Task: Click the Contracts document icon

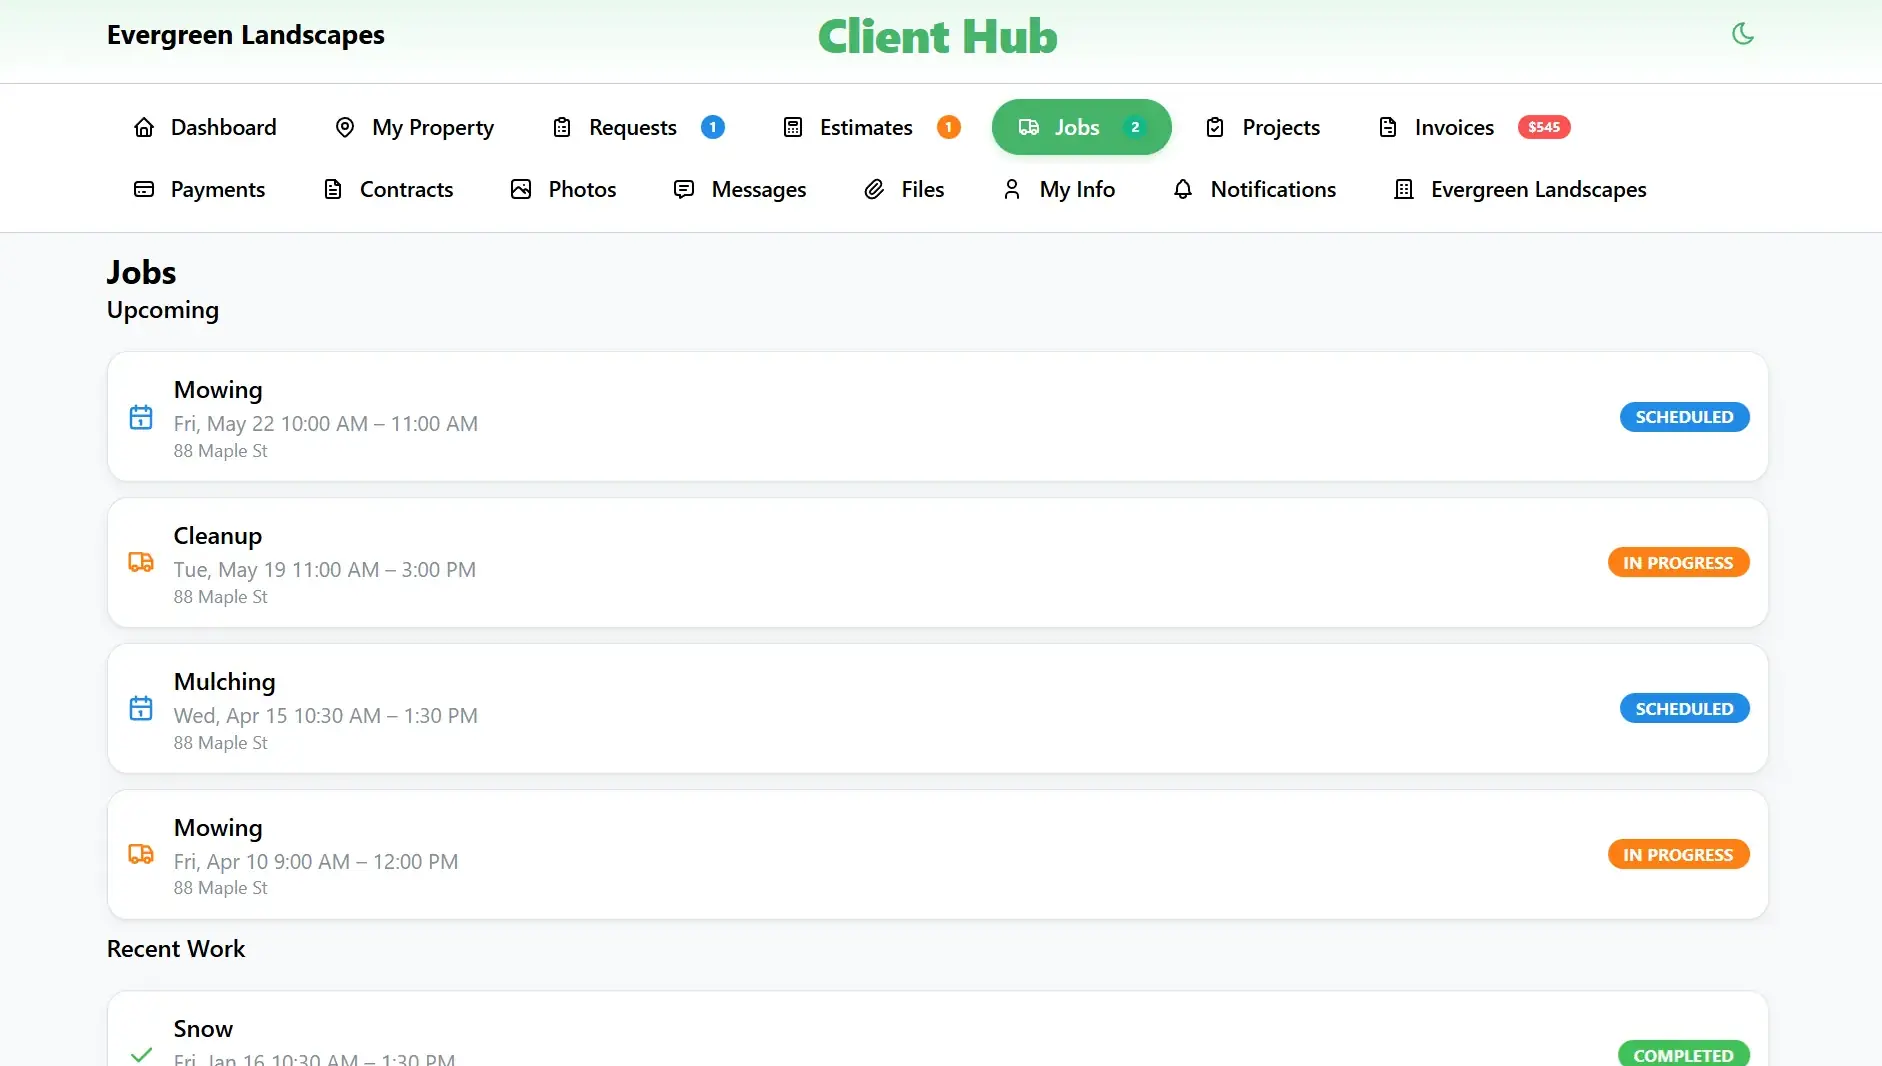Action: coord(333,189)
